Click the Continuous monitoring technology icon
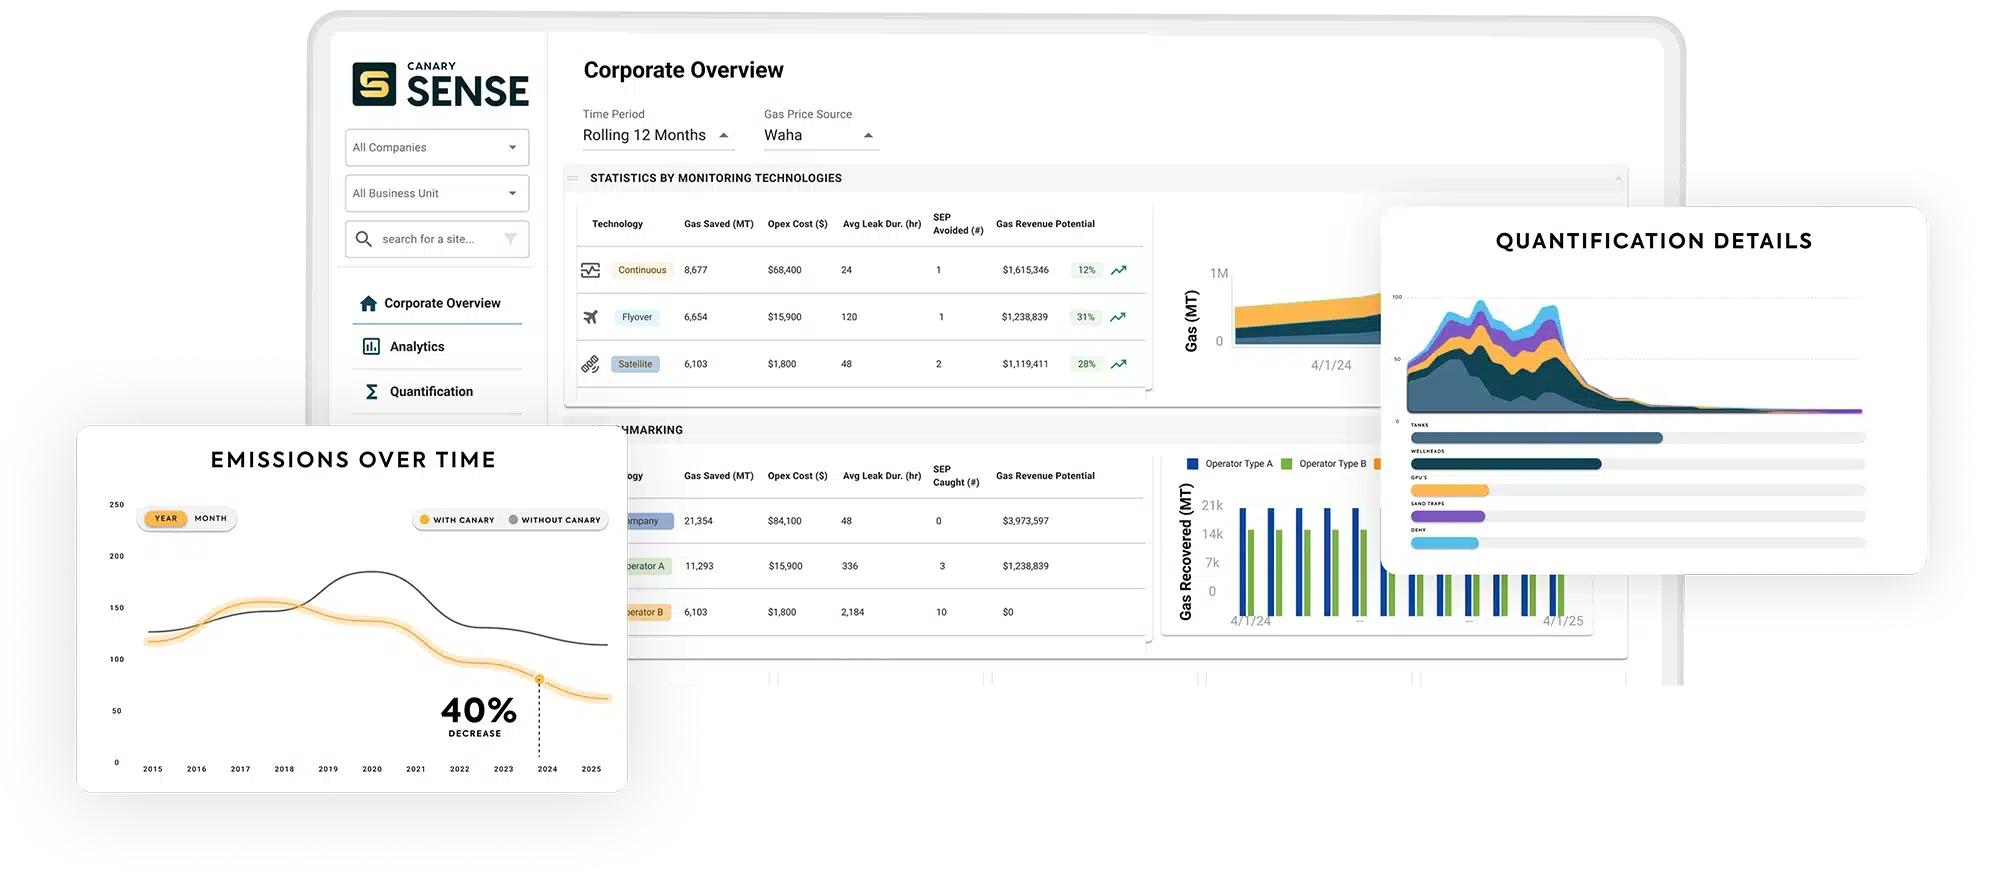Image resolution: width=2000 pixels, height=872 pixels. [590, 270]
